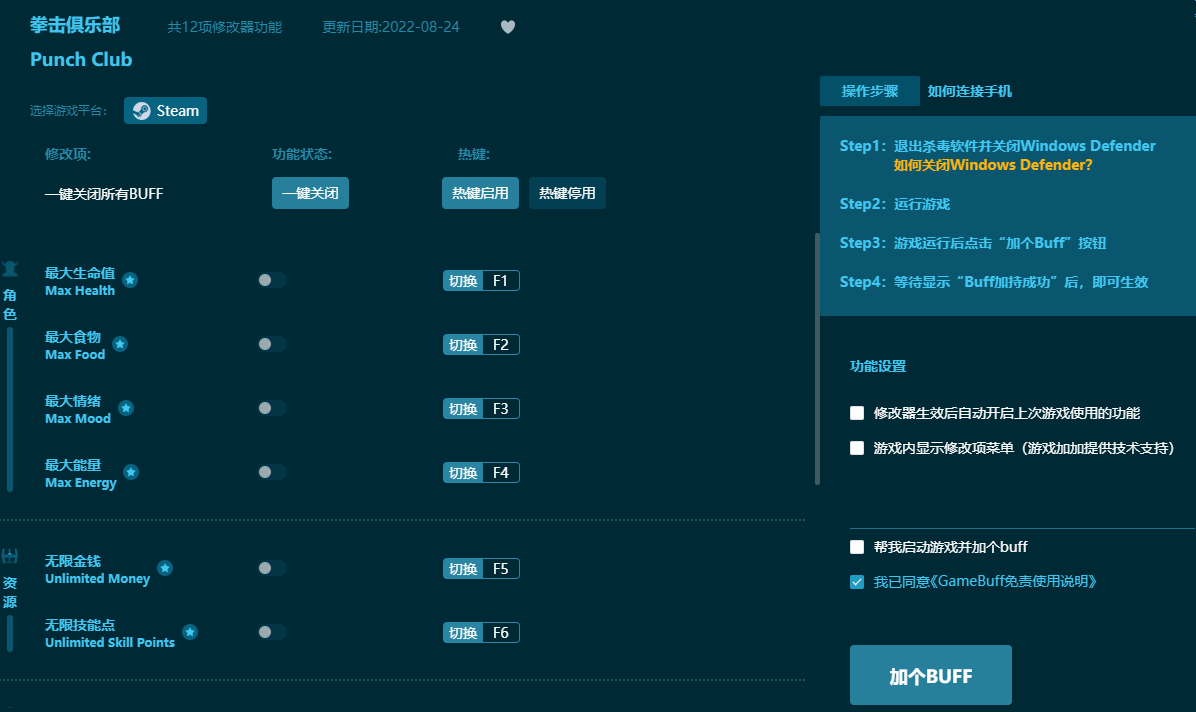The height and width of the screenshot is (712, 1196).
Task: Select the Steam platform button
Action: pyautogui.click(x=166, y=111)
